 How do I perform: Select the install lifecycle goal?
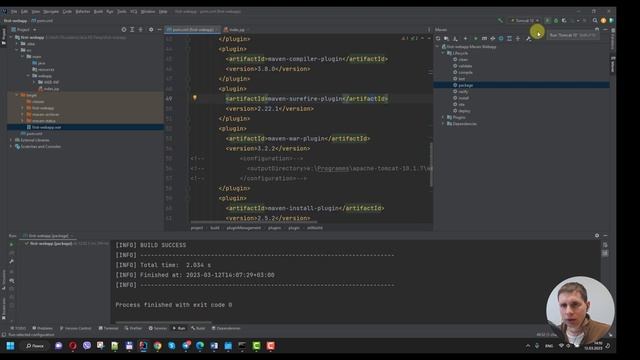pos(463,98)
